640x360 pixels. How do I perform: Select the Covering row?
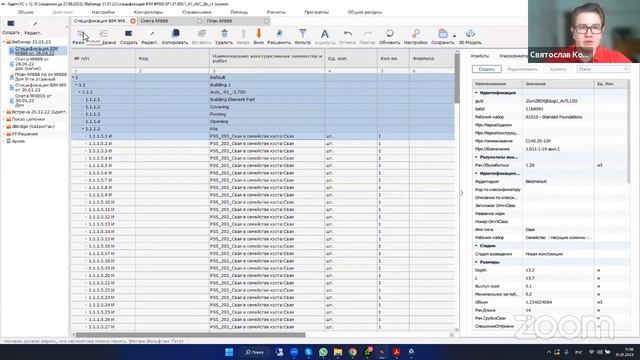click(x=263, y=107)
